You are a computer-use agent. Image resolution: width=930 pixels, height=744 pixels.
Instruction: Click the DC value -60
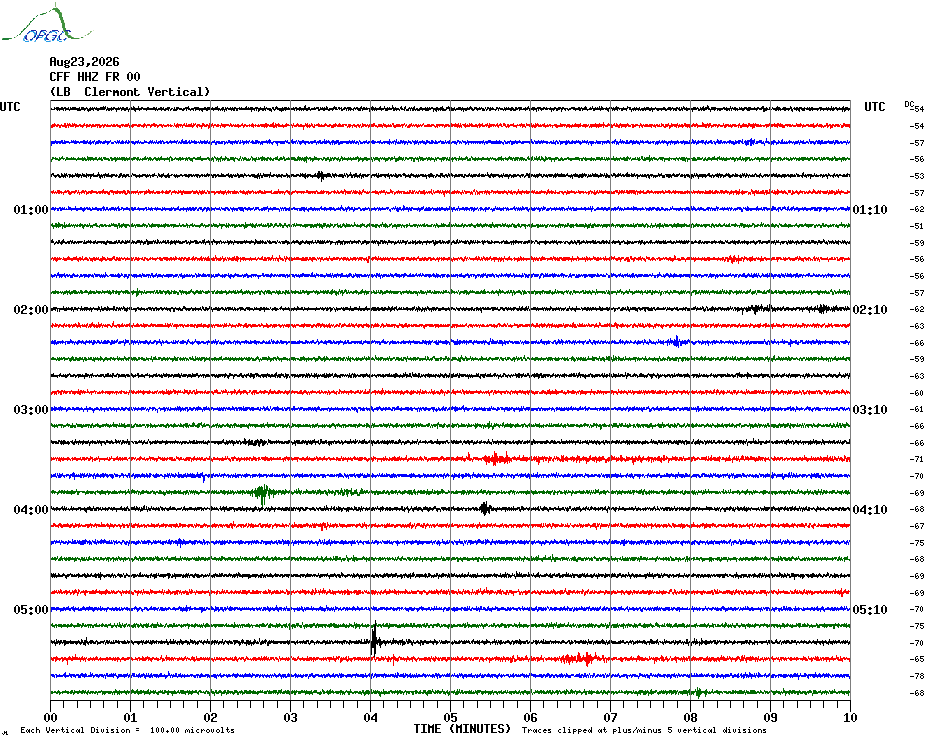click(x=918, y=393)
